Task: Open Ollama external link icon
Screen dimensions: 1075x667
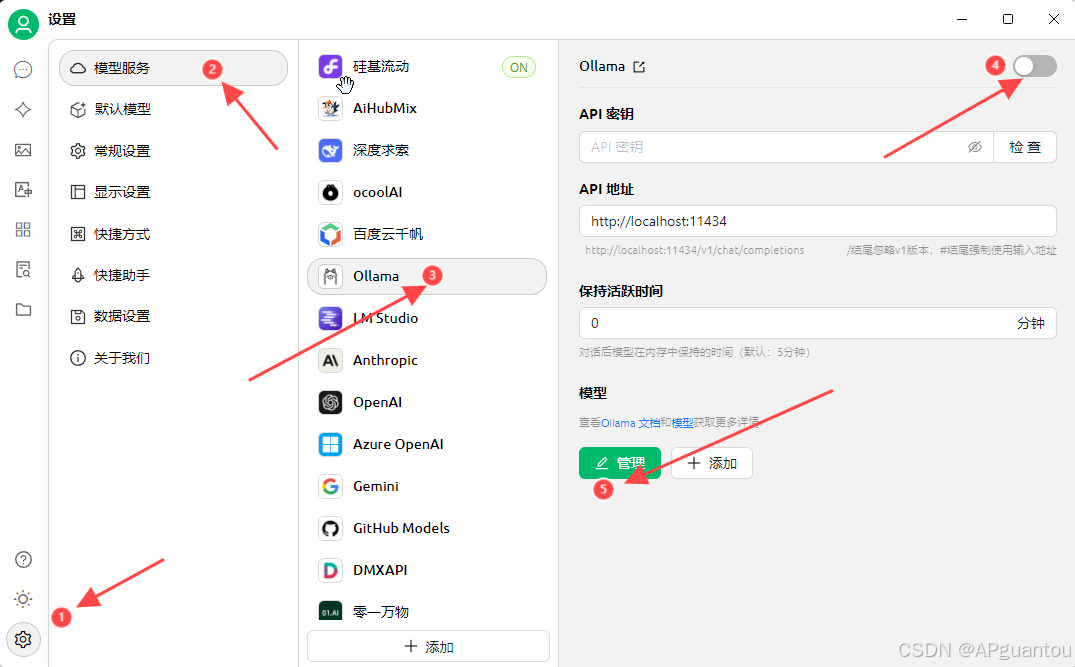Action: pyautogui.click(x=639, y=66)
